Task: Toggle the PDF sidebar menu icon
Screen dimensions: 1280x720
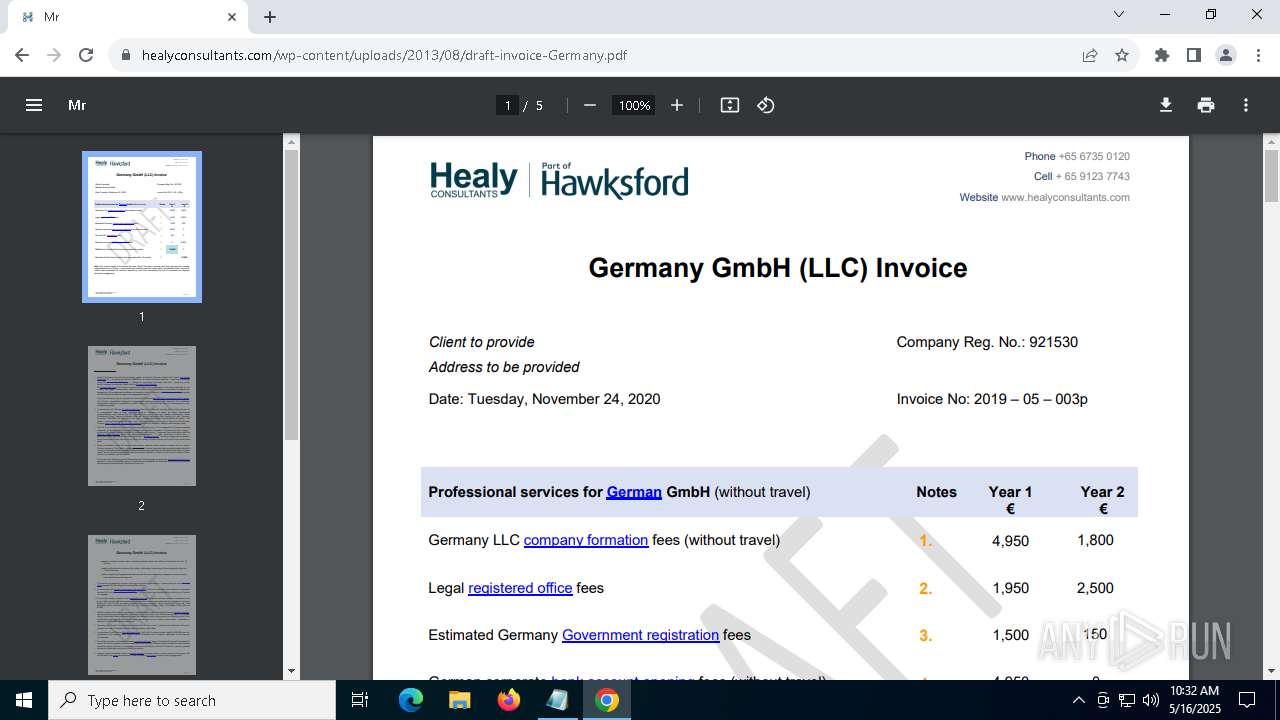Action: pos(34,105)
